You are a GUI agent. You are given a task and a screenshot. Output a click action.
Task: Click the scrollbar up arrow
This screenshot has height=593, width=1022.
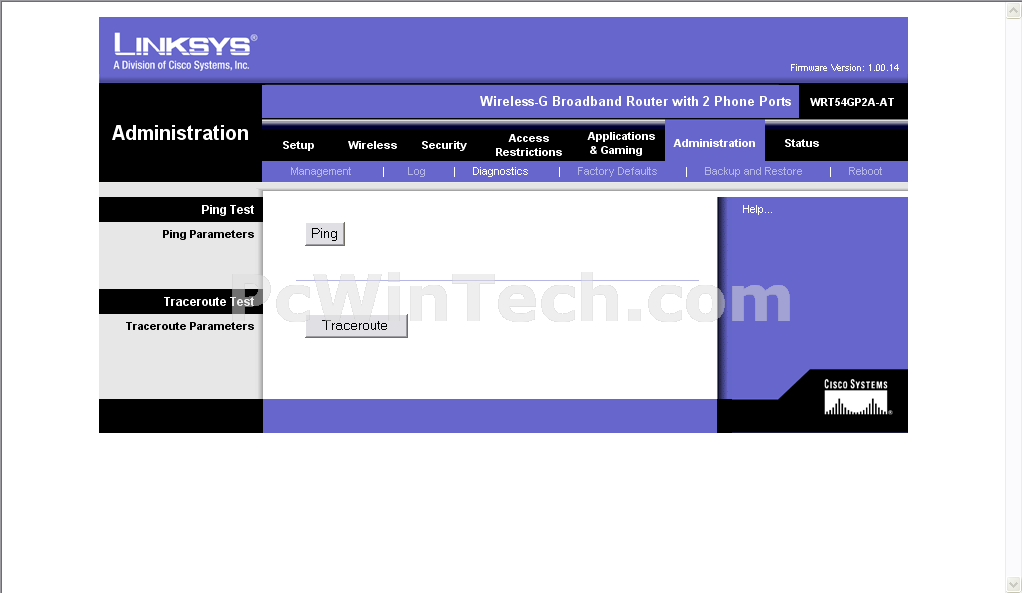pyautogui.click(x=1014, y=9)
